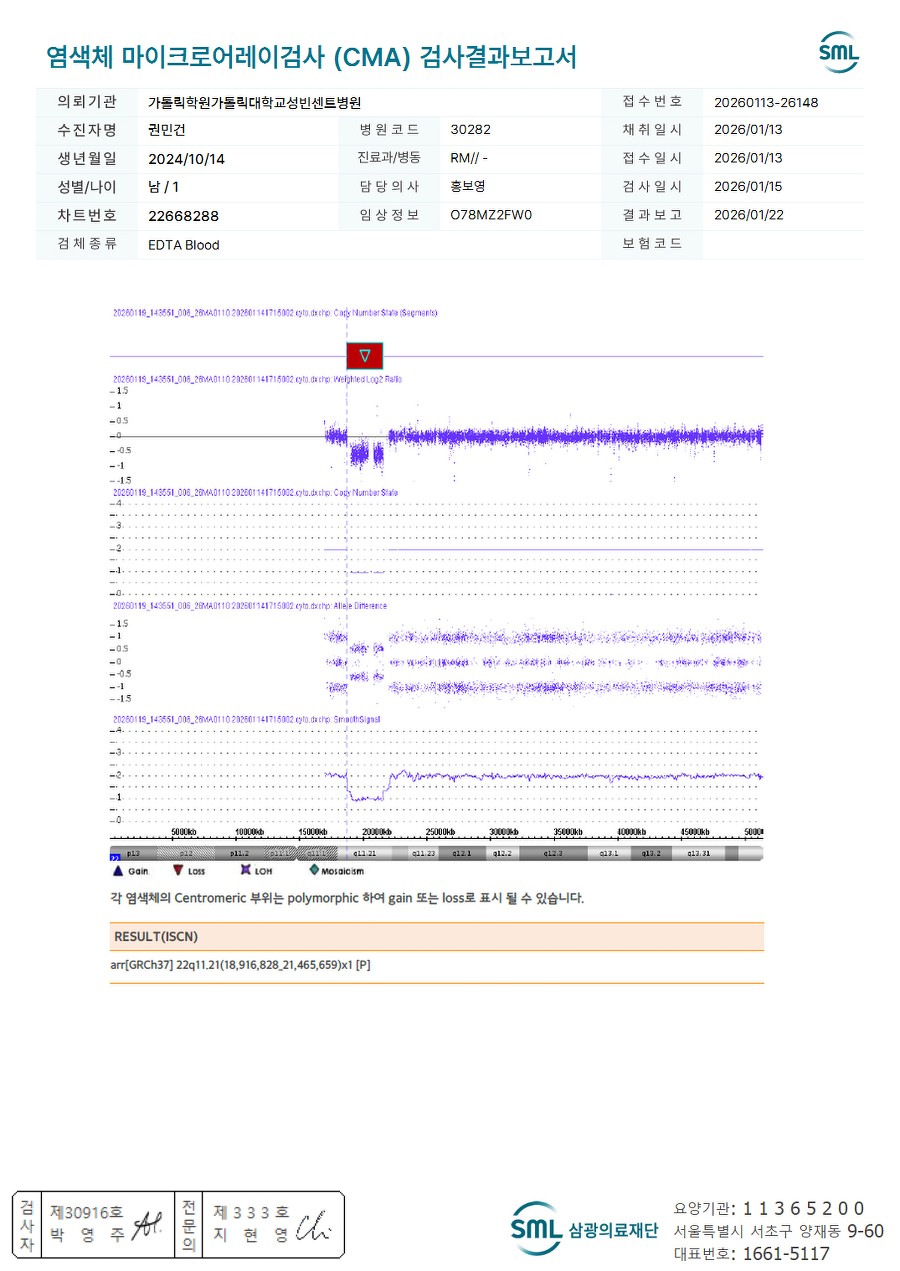Screen dimensions: 900x1271
Task: Click the LOH legend icon
Action: point(246,871)
